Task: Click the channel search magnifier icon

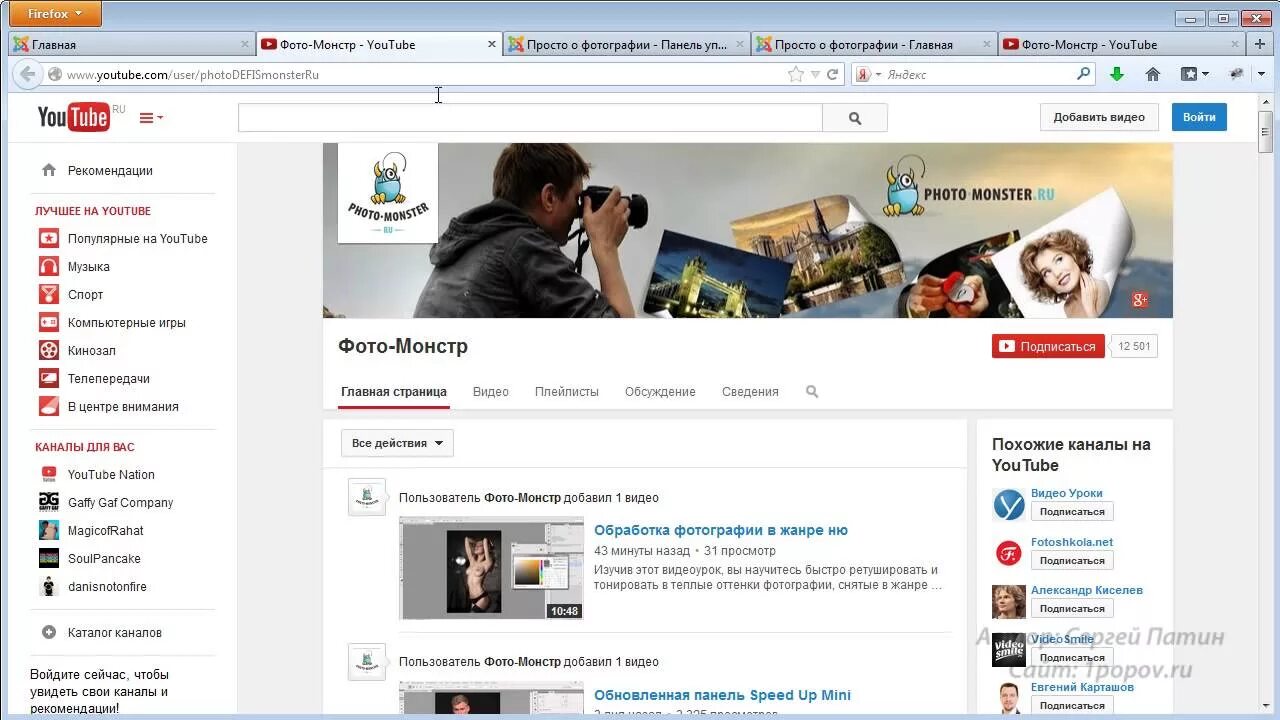Action: [812, 392]
